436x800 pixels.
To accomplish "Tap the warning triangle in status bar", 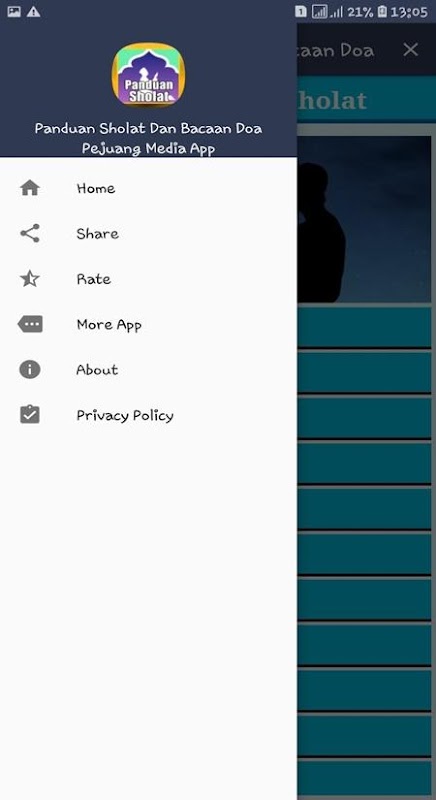I will (33, 12).
